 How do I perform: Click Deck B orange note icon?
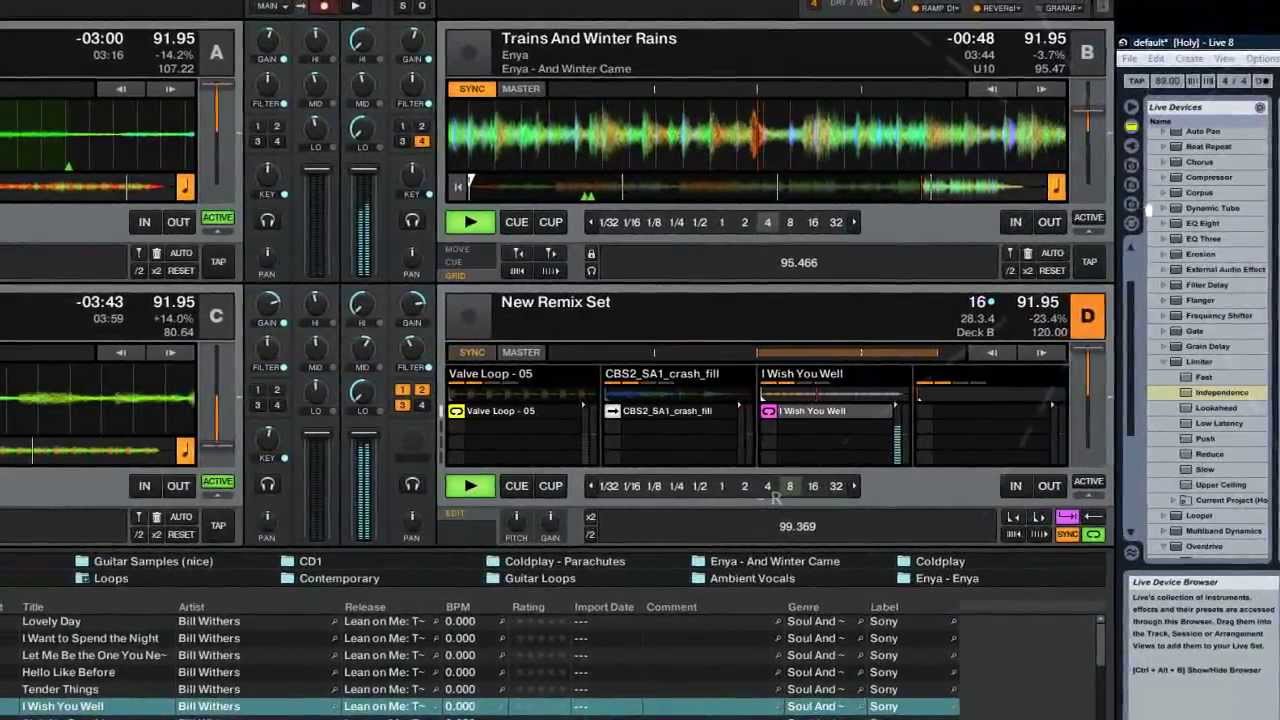click(1056, 186)
